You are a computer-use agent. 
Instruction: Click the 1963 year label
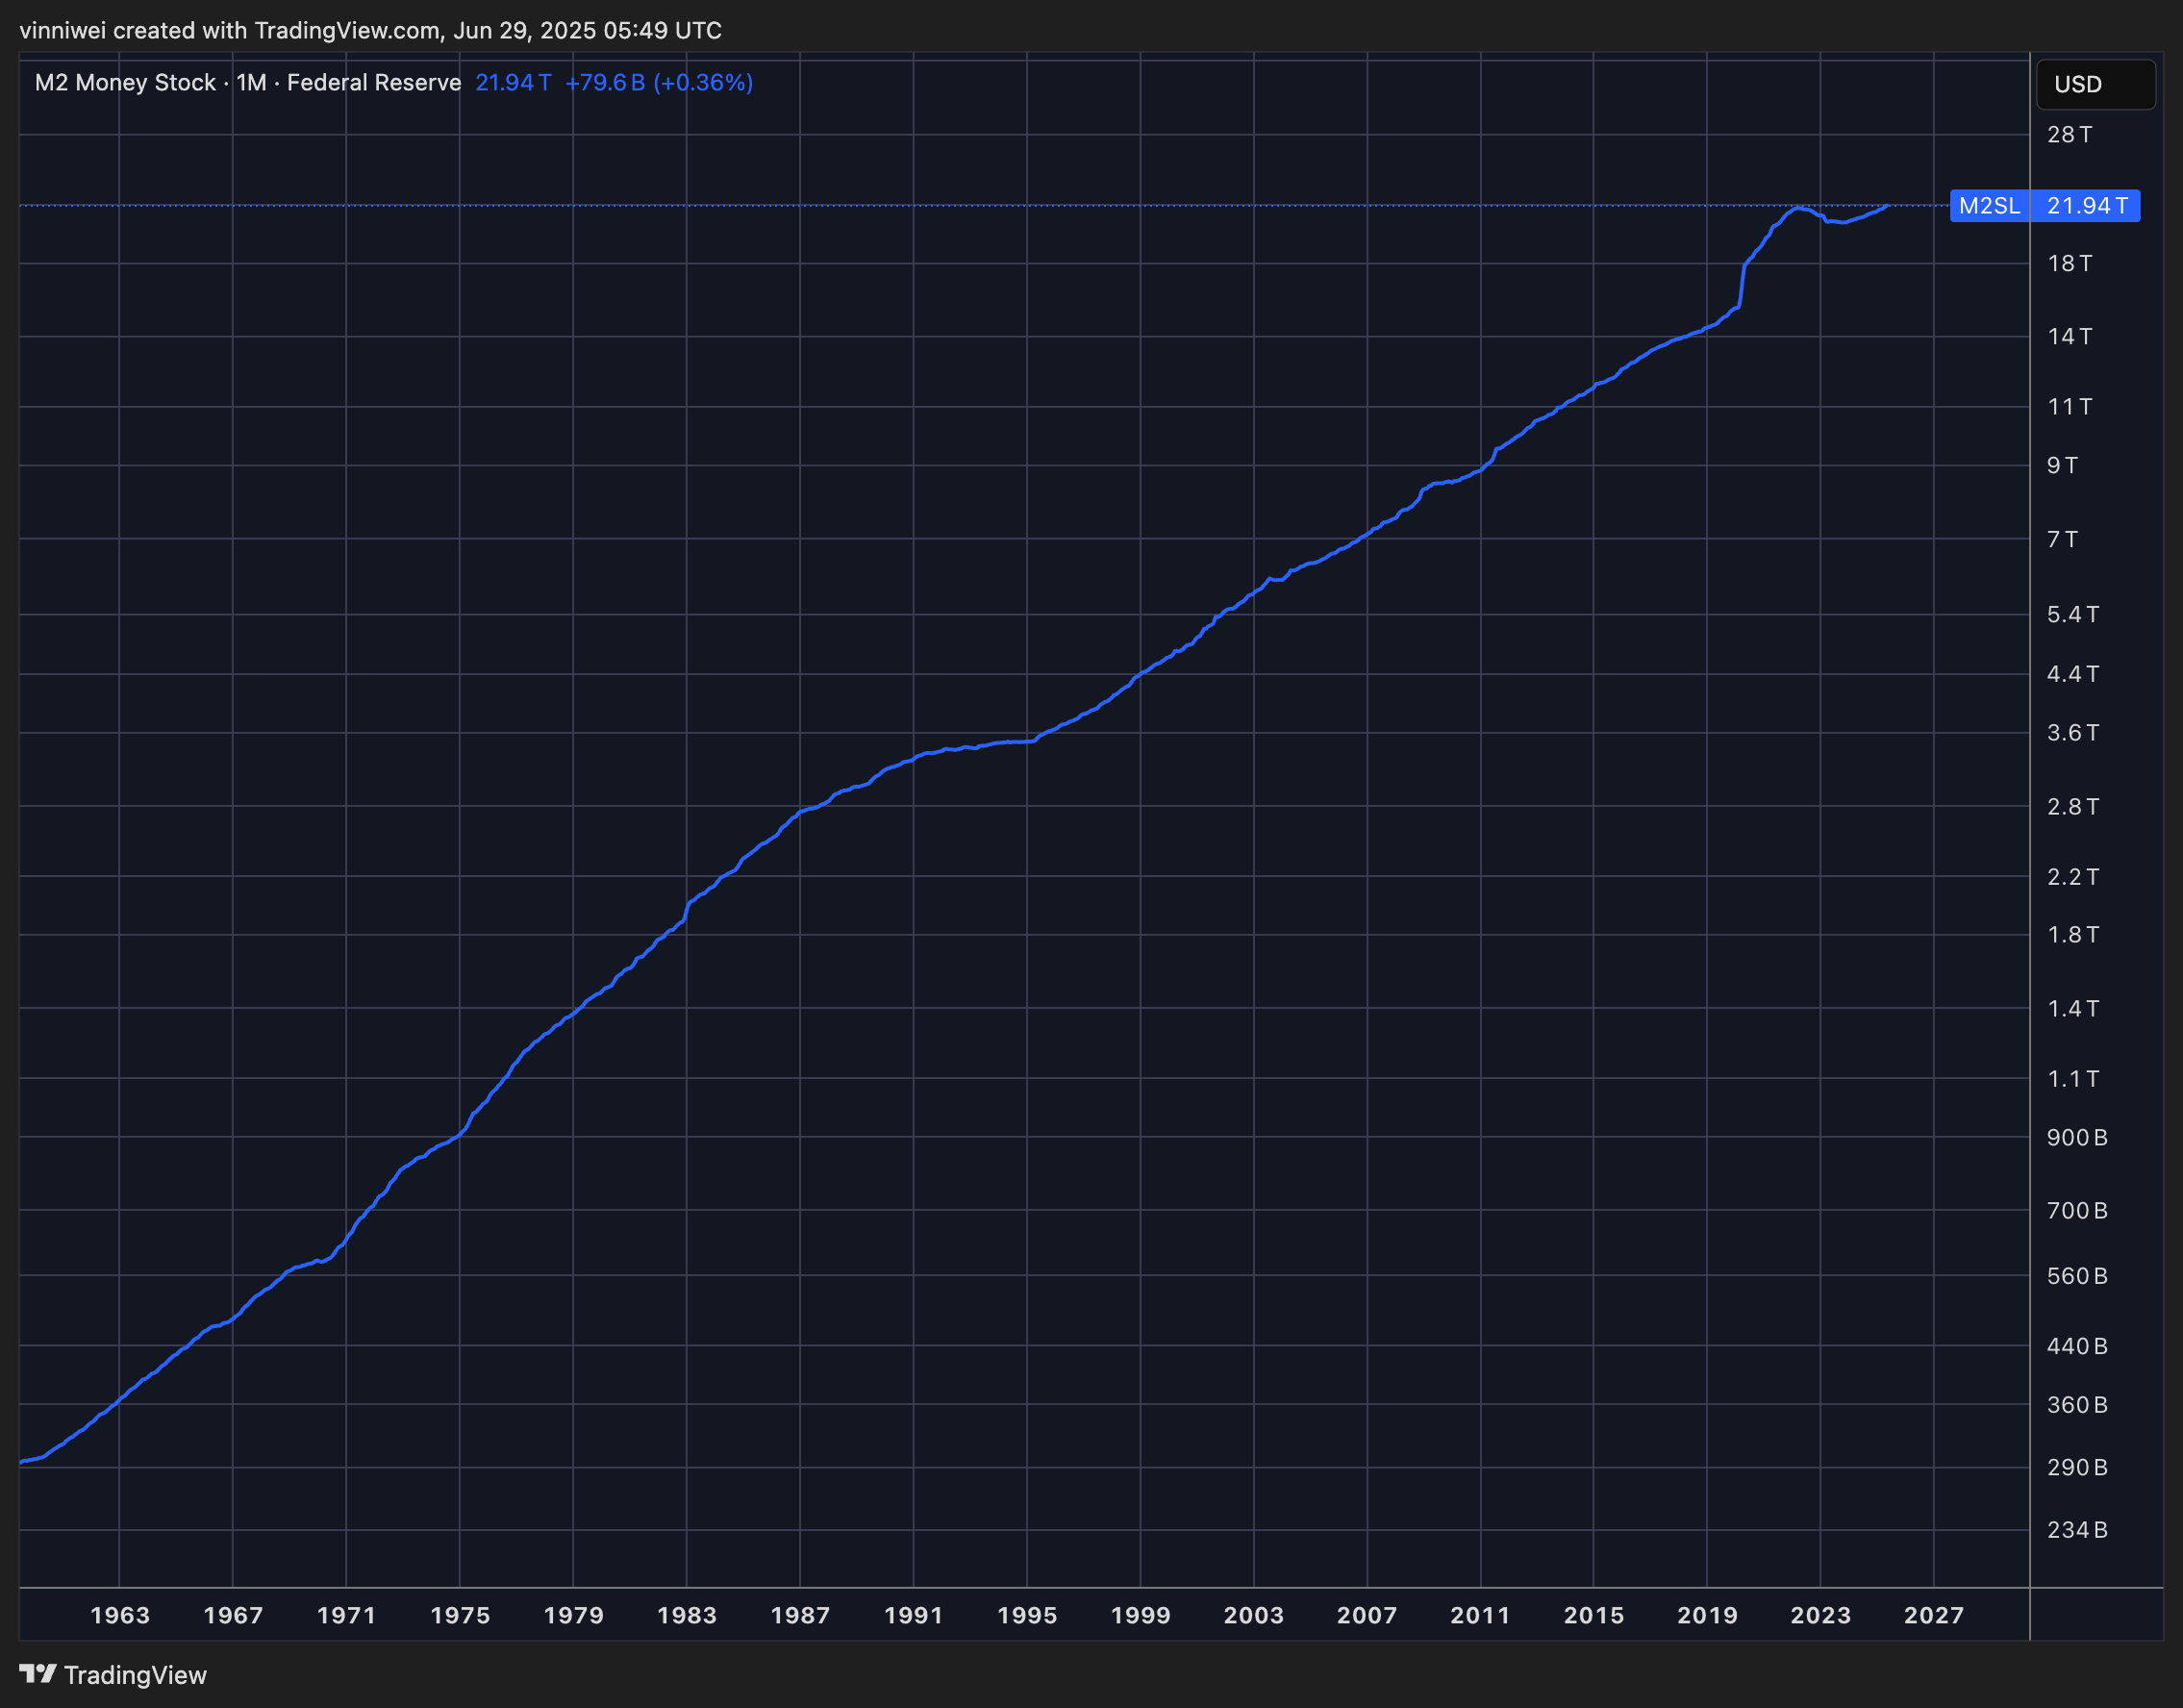pos(120,1615)
